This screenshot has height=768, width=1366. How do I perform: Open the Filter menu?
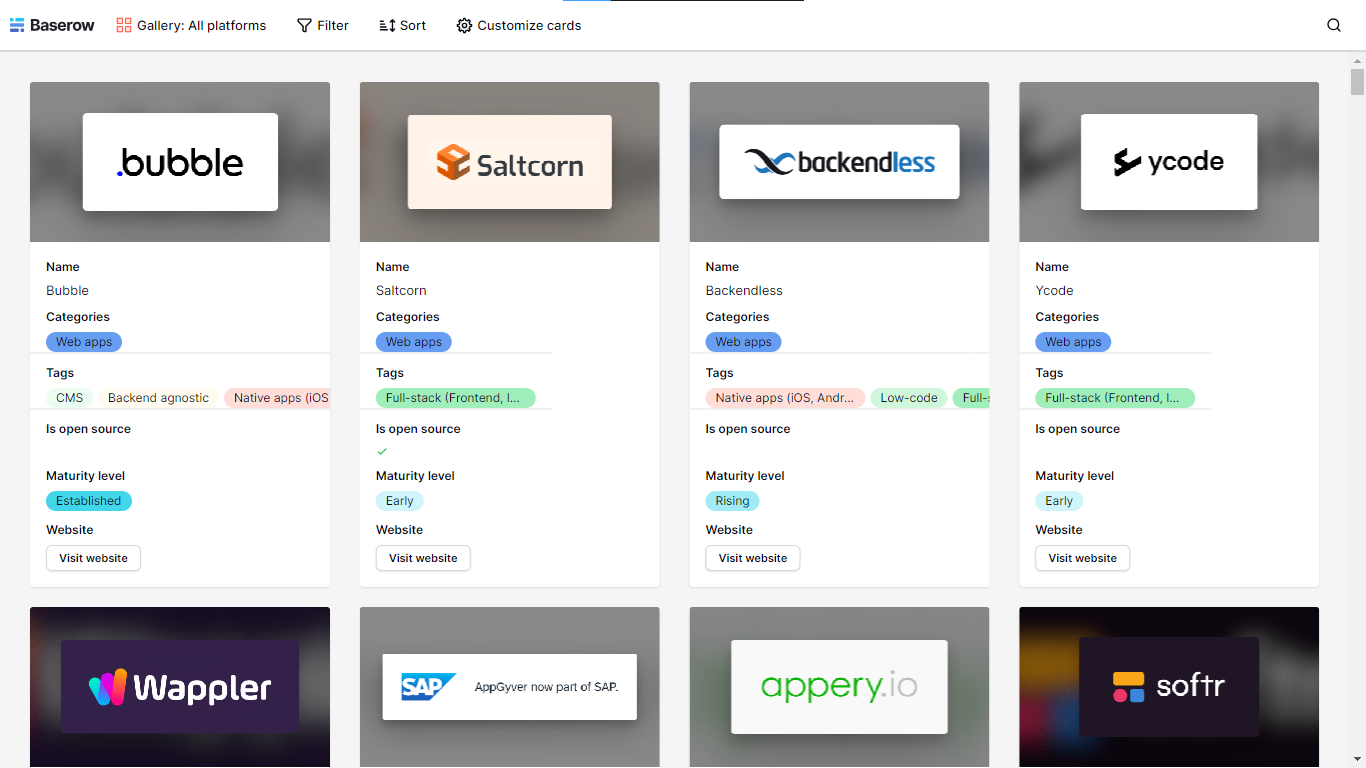click(x=323, y=25)
